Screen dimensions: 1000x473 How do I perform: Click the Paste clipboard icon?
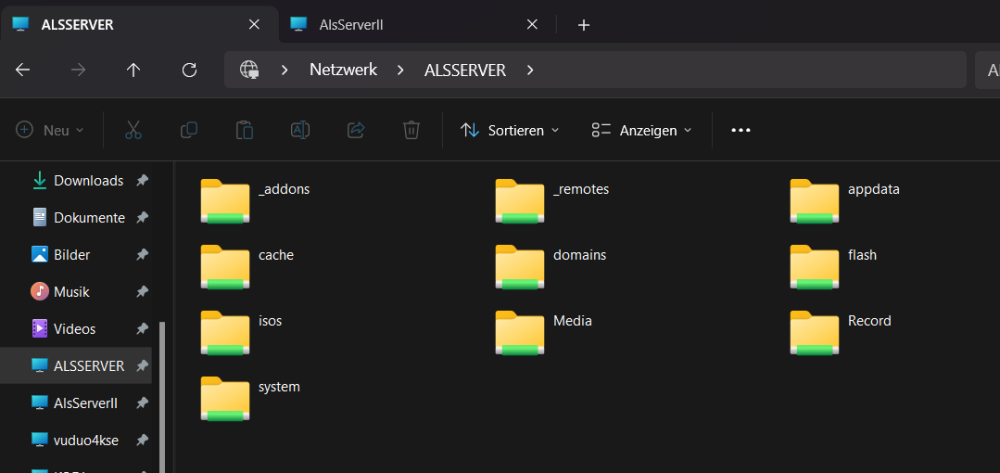(244, 130)
